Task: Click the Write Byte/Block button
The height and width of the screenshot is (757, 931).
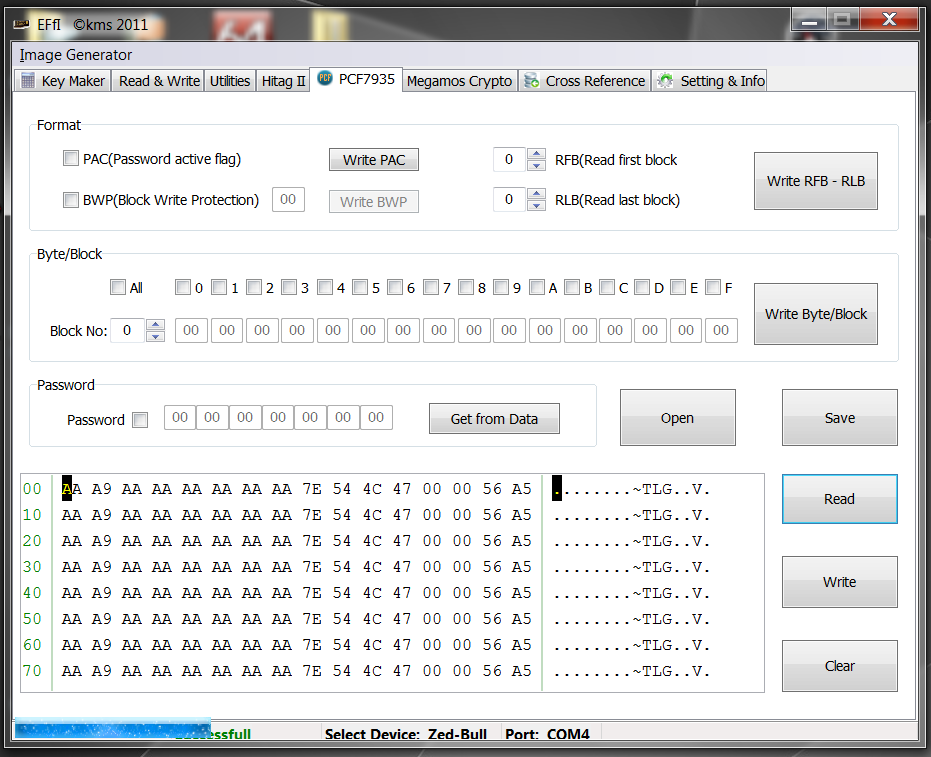Action: coord(816,314)
